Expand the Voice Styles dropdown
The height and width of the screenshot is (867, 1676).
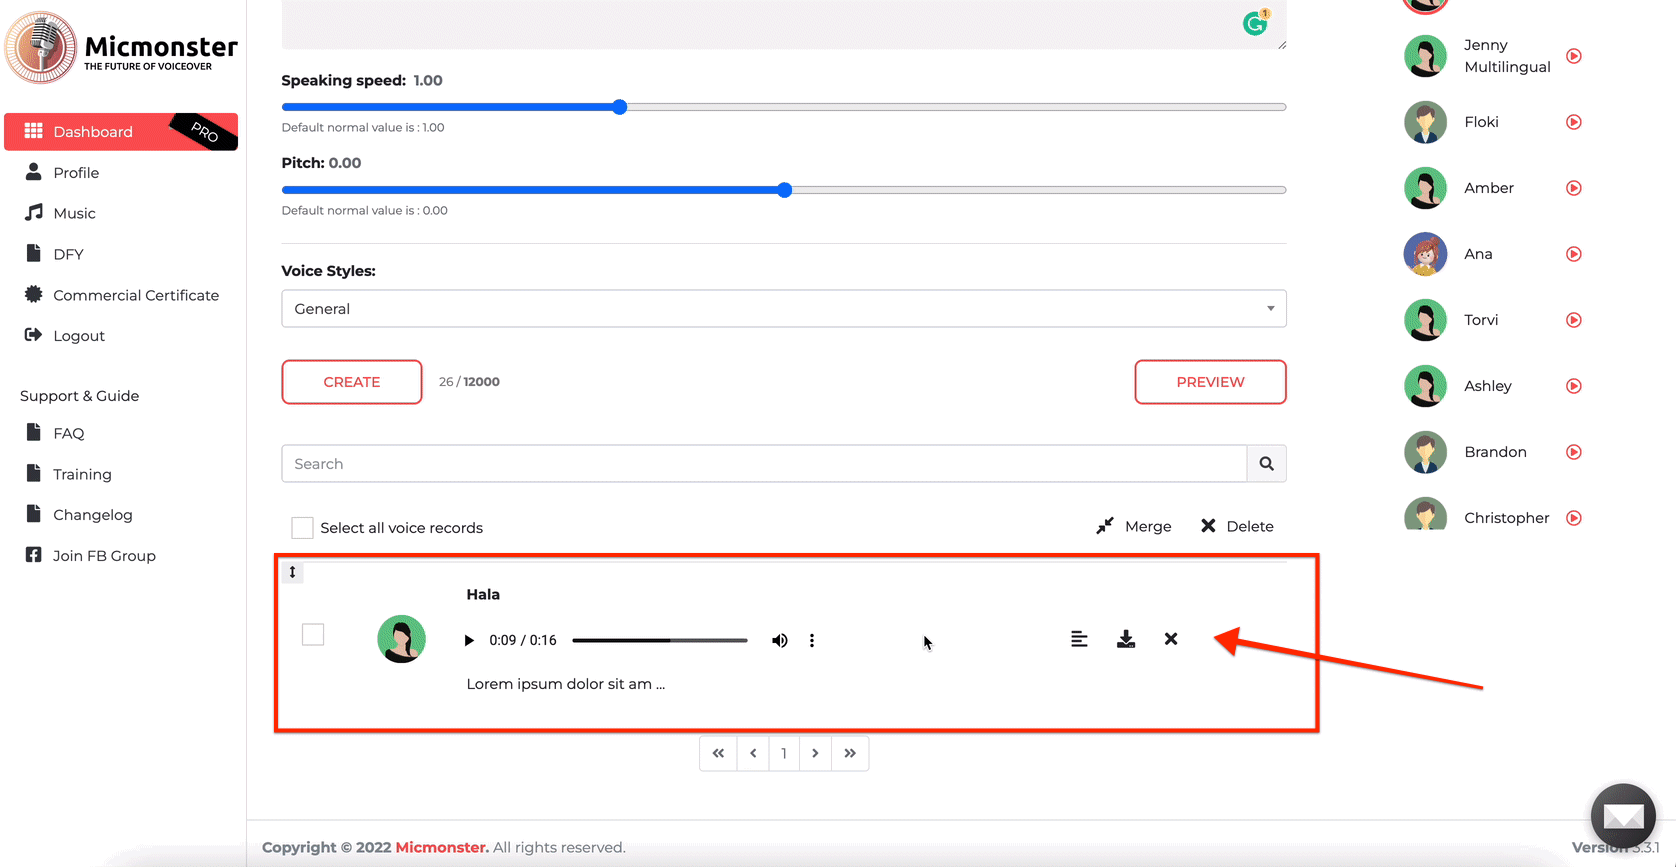pos(783,309)
